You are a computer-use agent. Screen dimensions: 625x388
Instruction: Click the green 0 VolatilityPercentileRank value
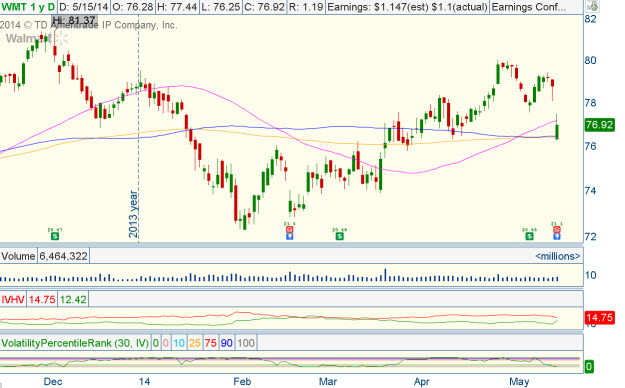coord(155,343)
